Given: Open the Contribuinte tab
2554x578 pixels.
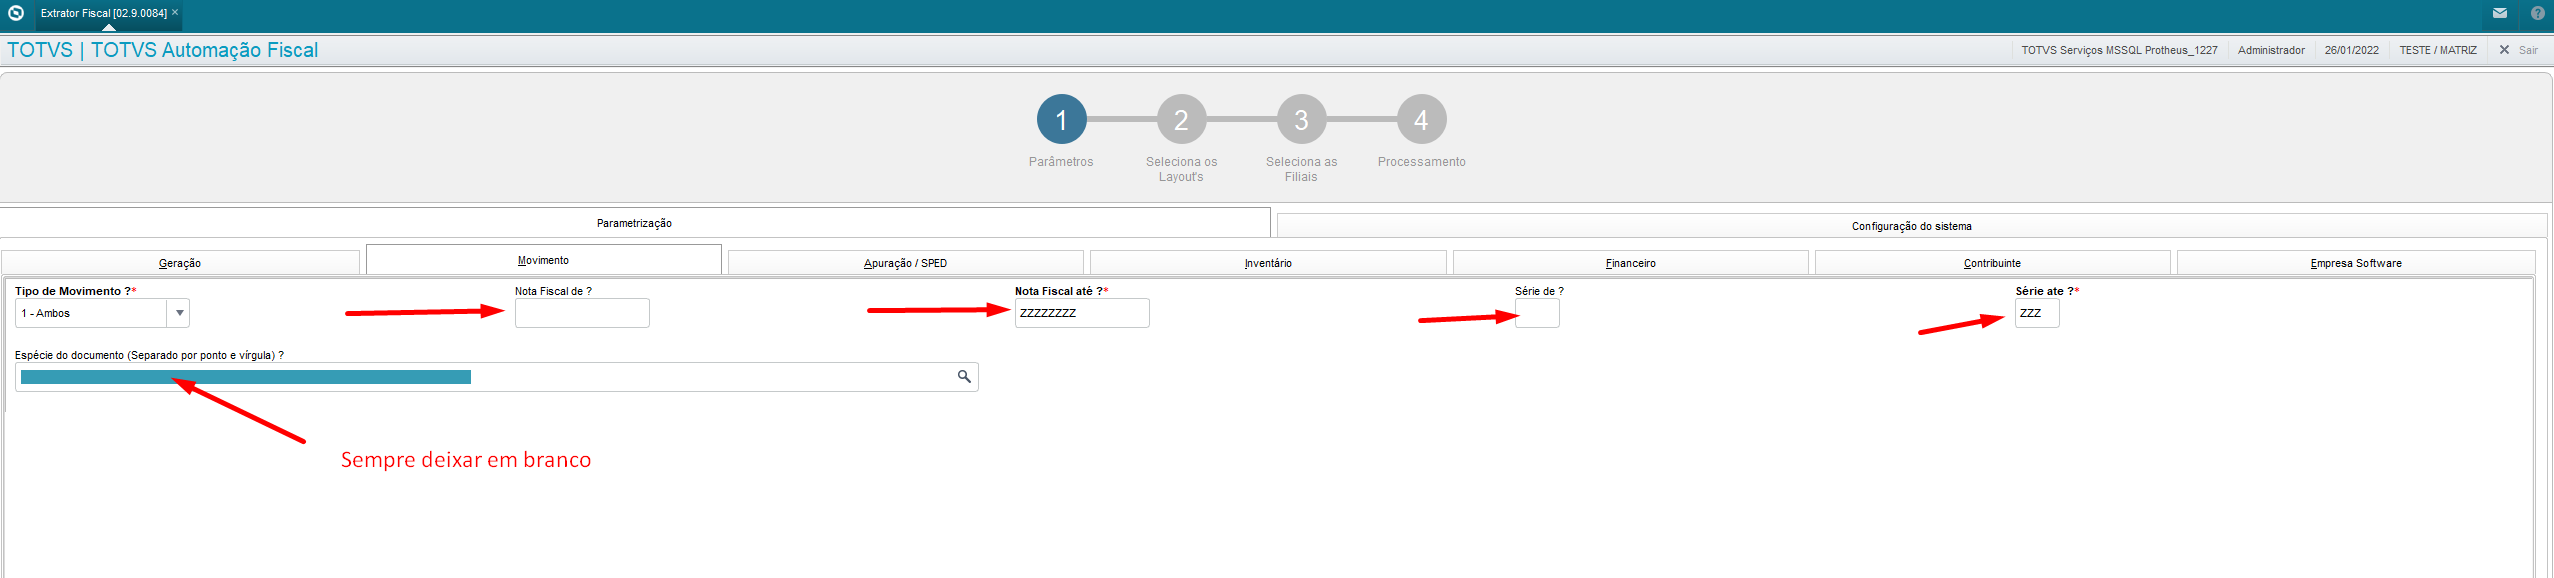Looking at the screenshot, I should pos(1992,263).
